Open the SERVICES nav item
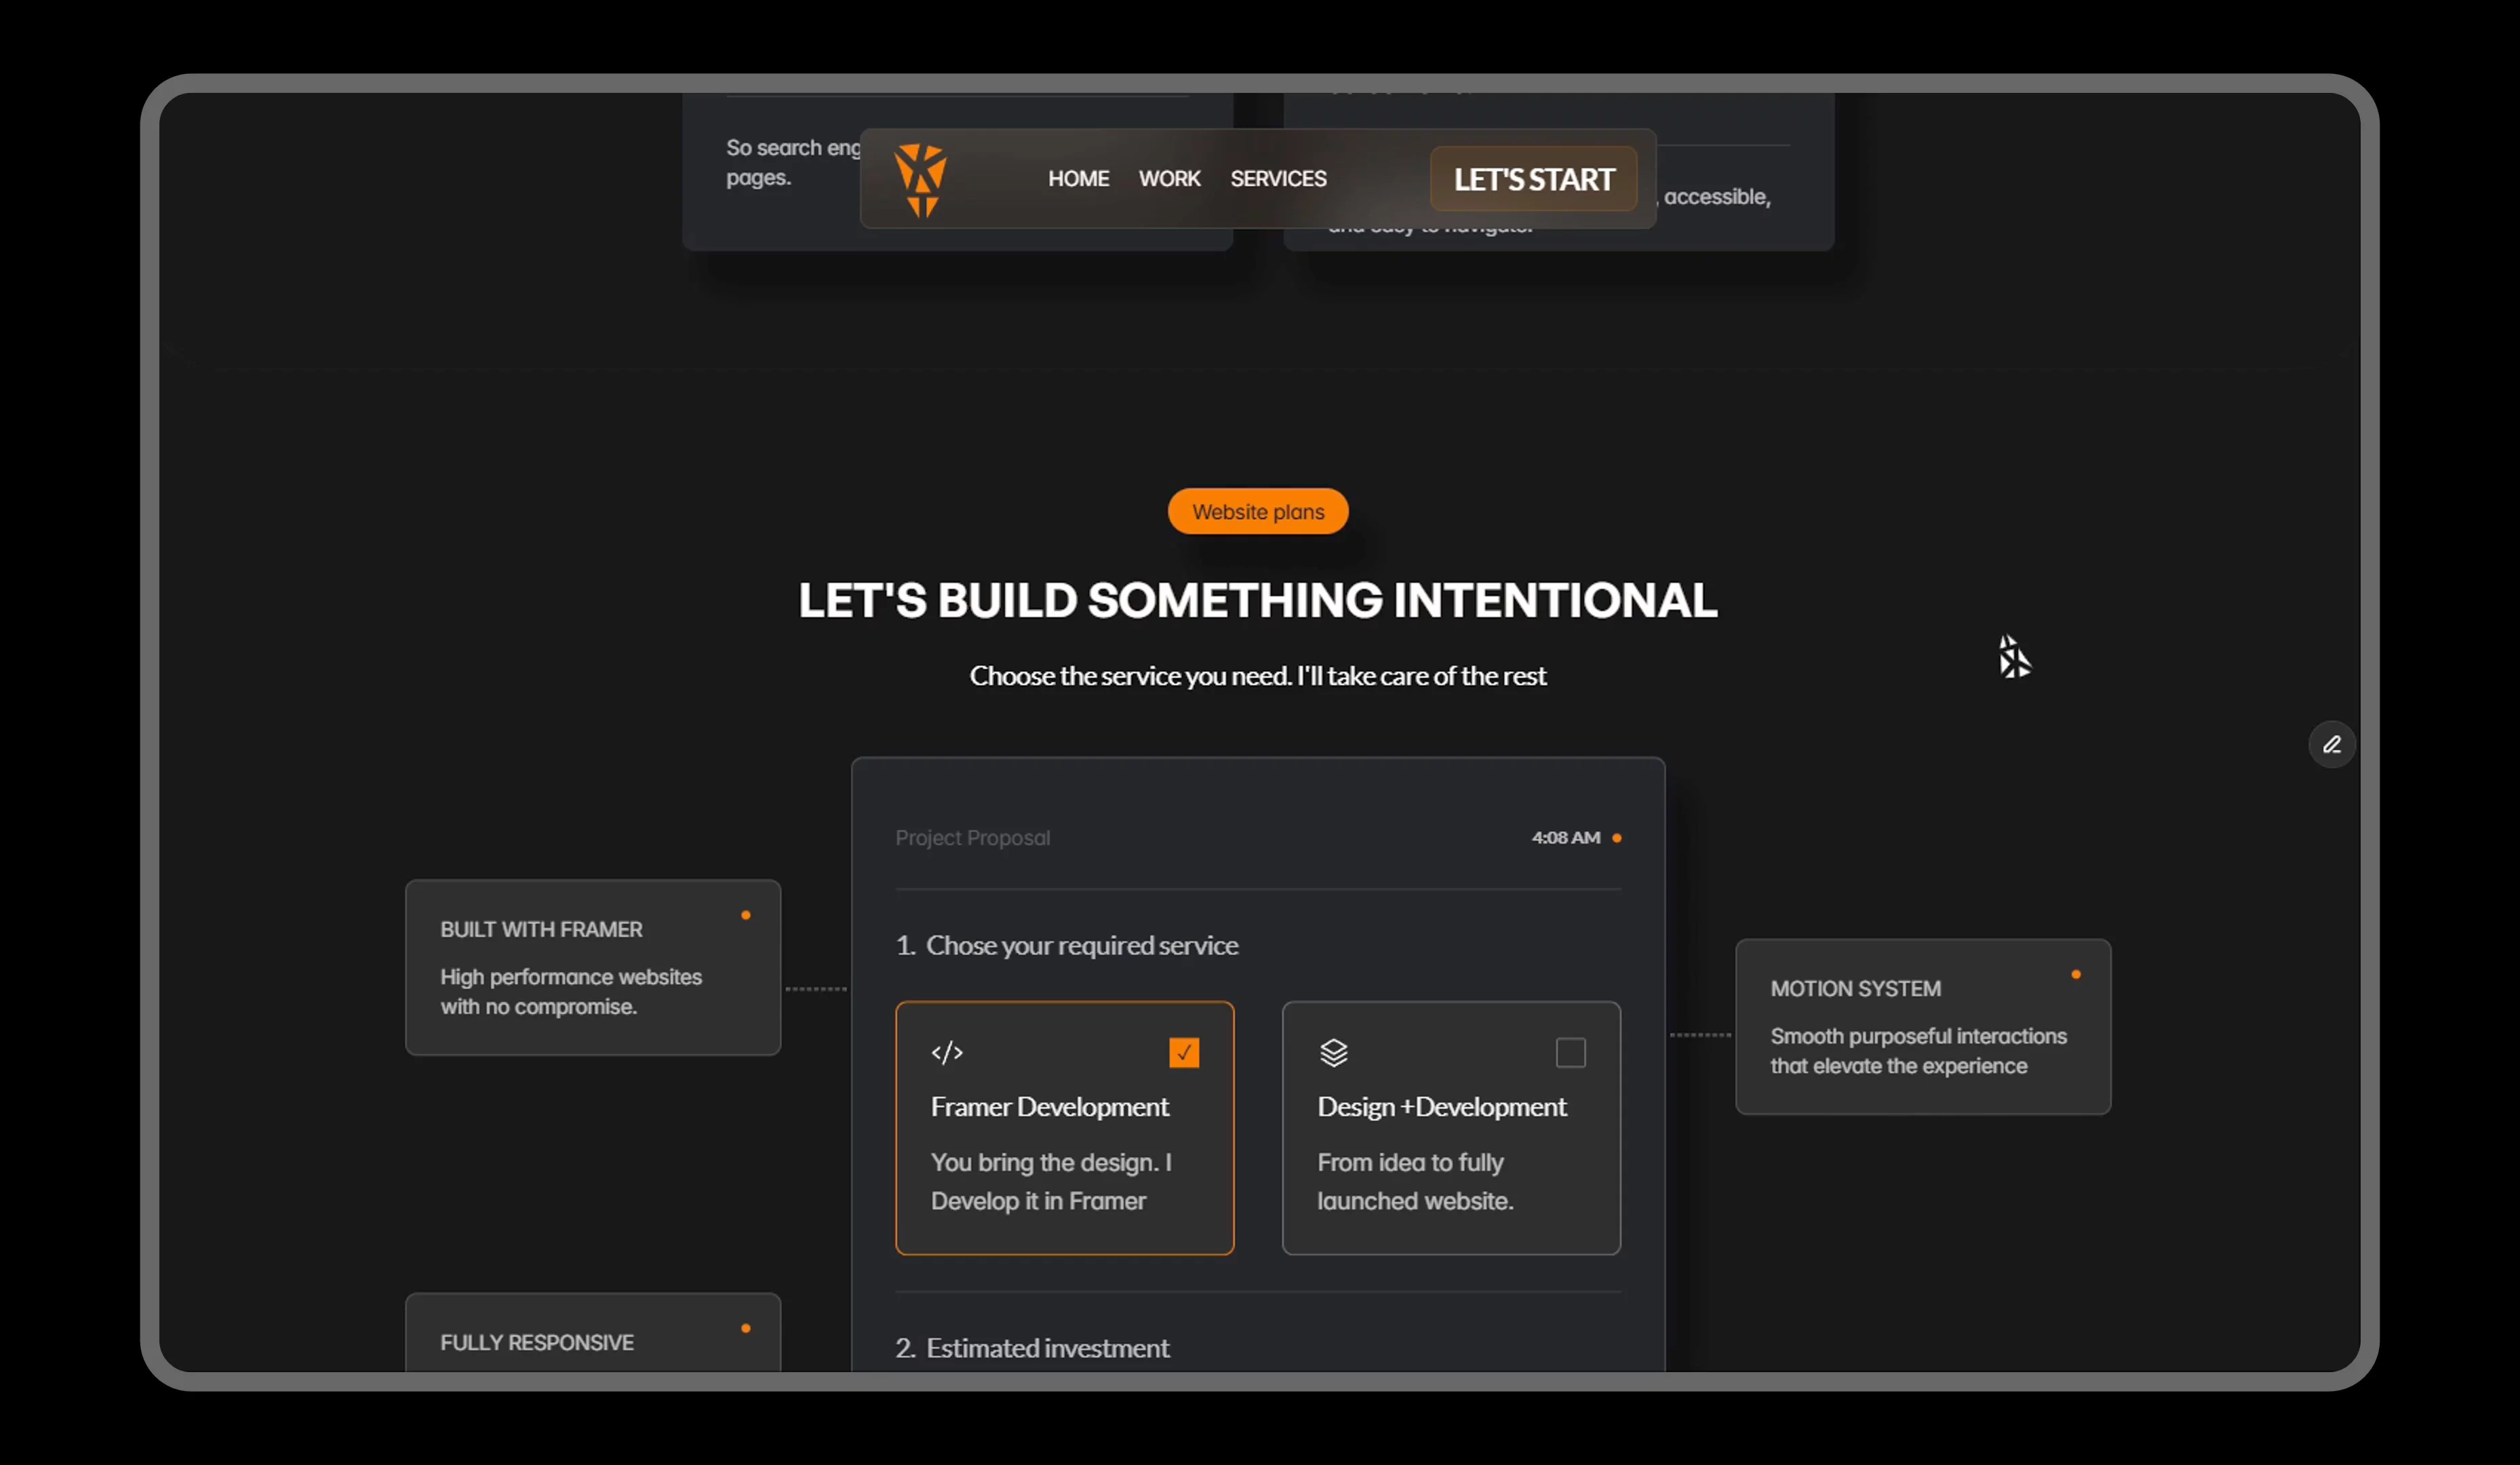This screenshot has width=2520, height=1465. [1278, 179]
